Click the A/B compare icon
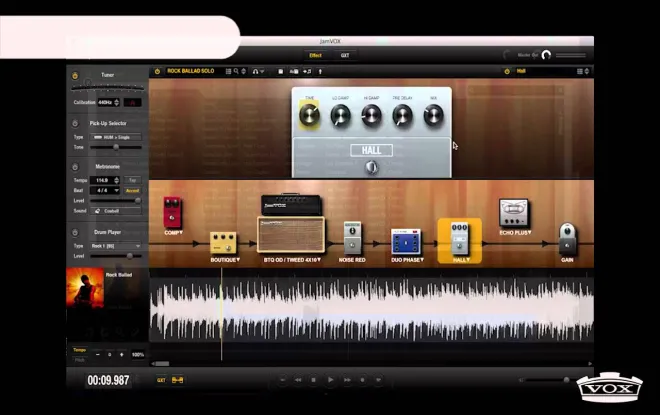660x415 pixels. pyautogui.click(x=294, y=72)
